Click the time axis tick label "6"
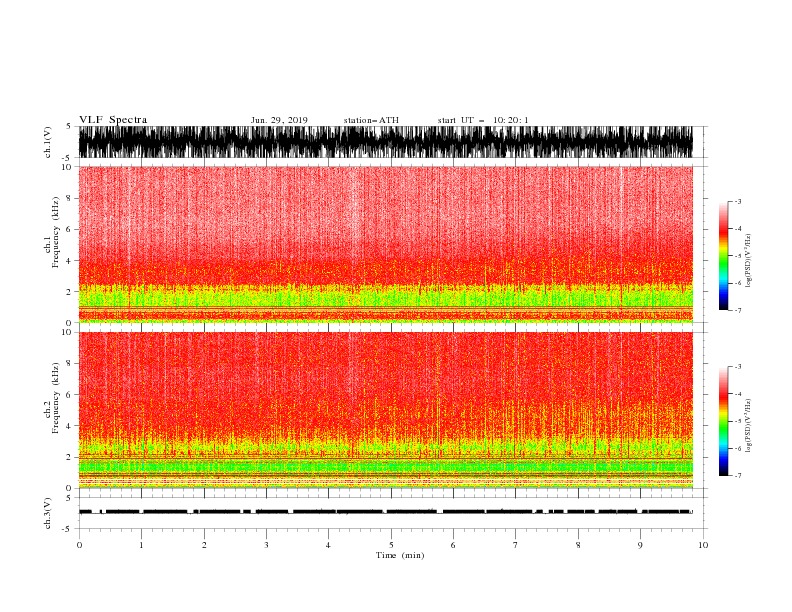 point(453,545)
